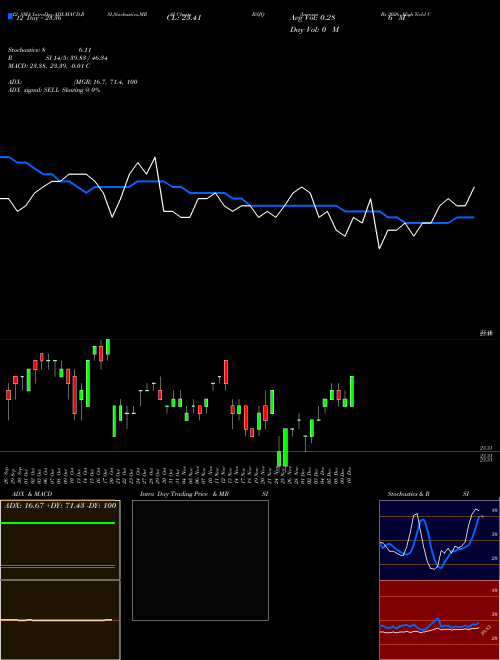Click the blue Stochastics chart panel
The height and width of the screenshot is (660, 500).
click(x=439, y=540)
